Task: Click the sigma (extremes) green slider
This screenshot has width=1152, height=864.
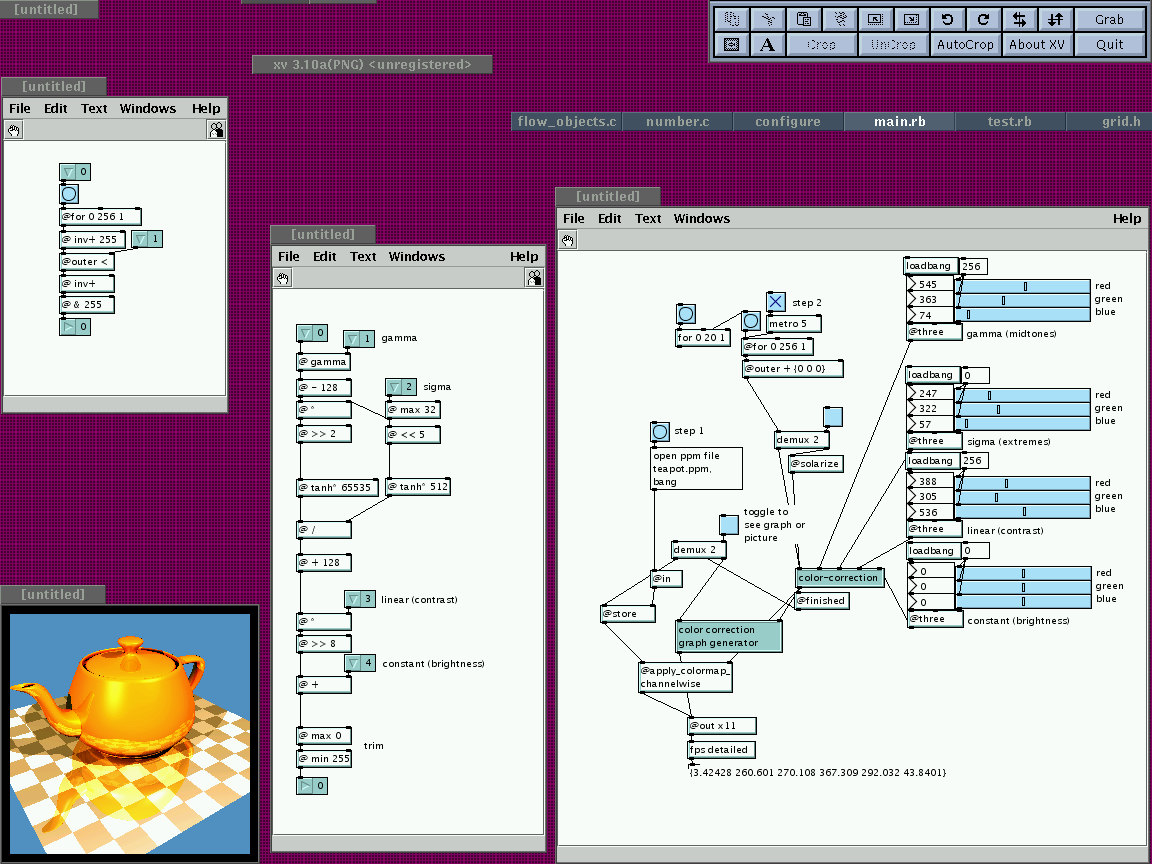Action: point(1023,408)
